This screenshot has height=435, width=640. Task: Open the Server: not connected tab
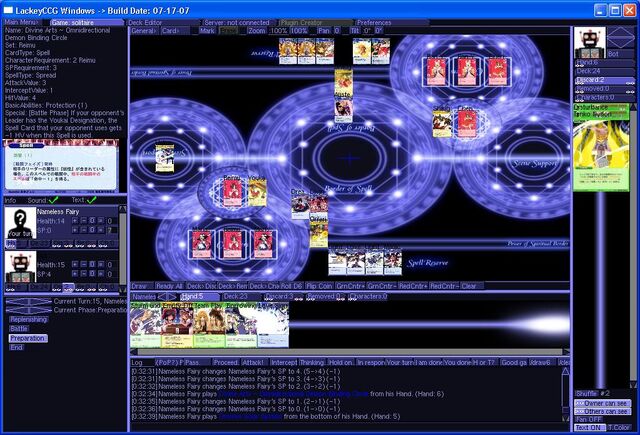(x=239, y=22)
